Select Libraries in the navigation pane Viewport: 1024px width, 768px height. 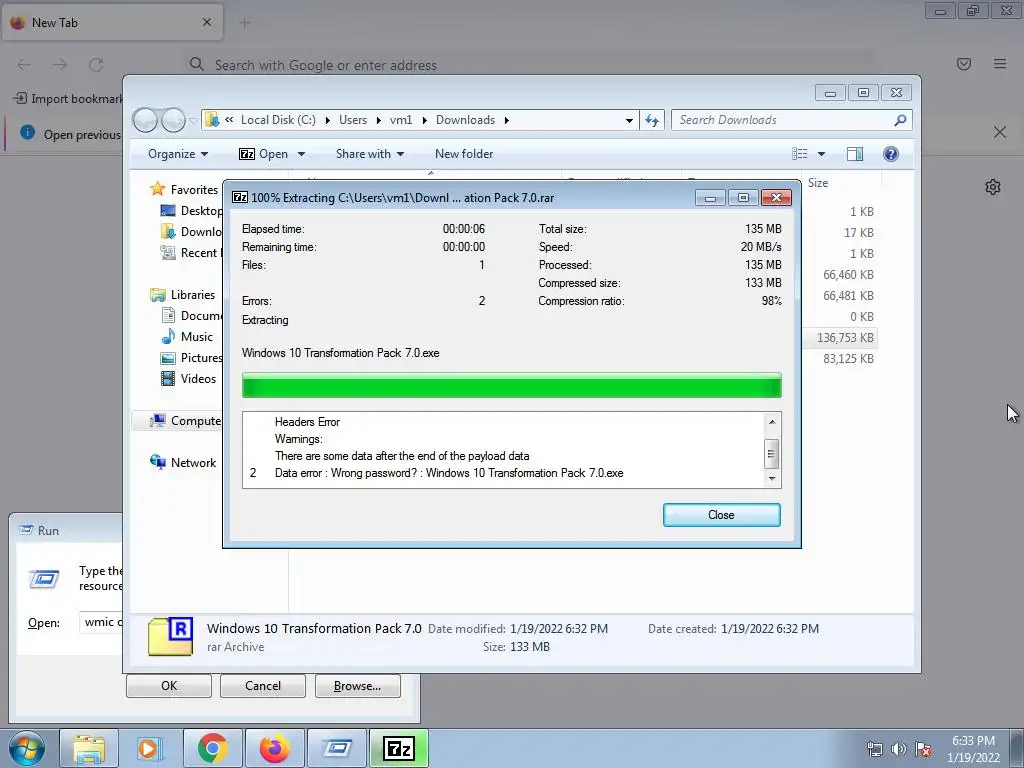click(x=192, y=295)
